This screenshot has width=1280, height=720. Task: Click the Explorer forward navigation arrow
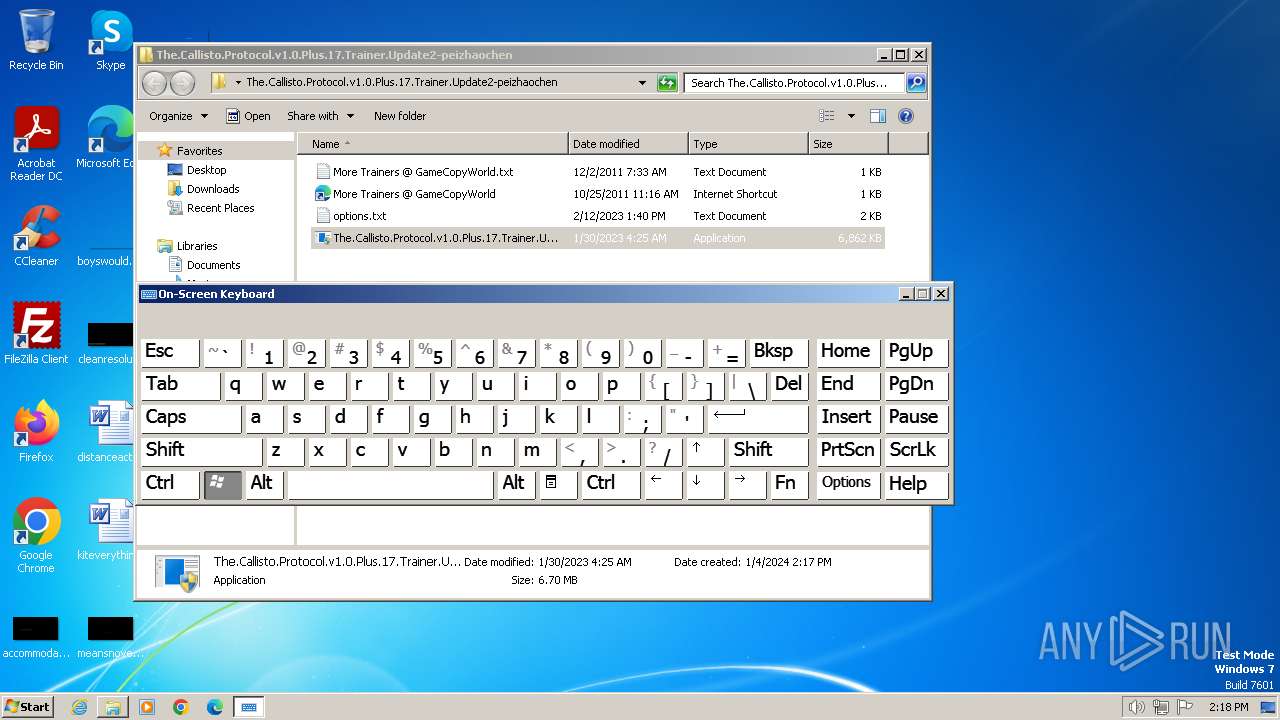click(182, 83)
